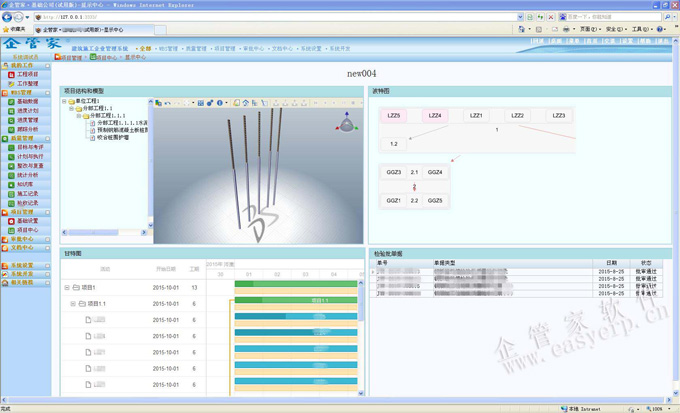Click the 基础数据 sidebar icon
680x413 pixels.
point(10,102)
